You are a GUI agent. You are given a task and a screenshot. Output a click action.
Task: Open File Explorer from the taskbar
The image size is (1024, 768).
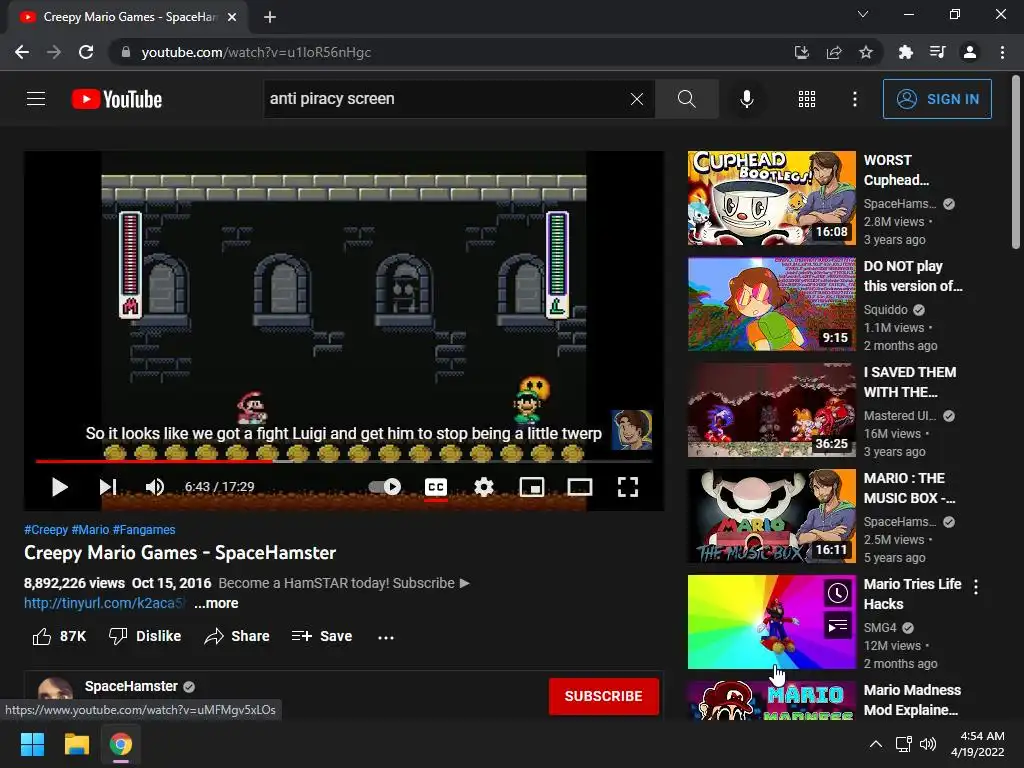[x=76, y=744]
